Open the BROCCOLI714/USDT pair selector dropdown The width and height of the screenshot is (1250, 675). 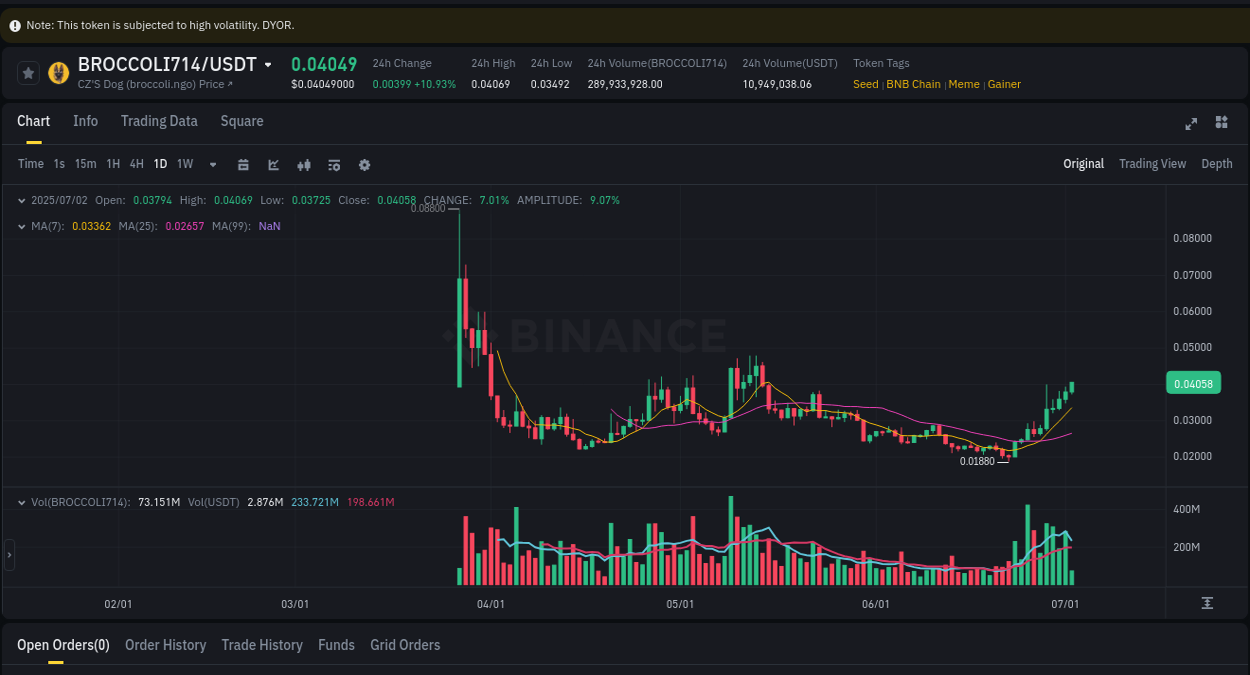coord(268,63)
